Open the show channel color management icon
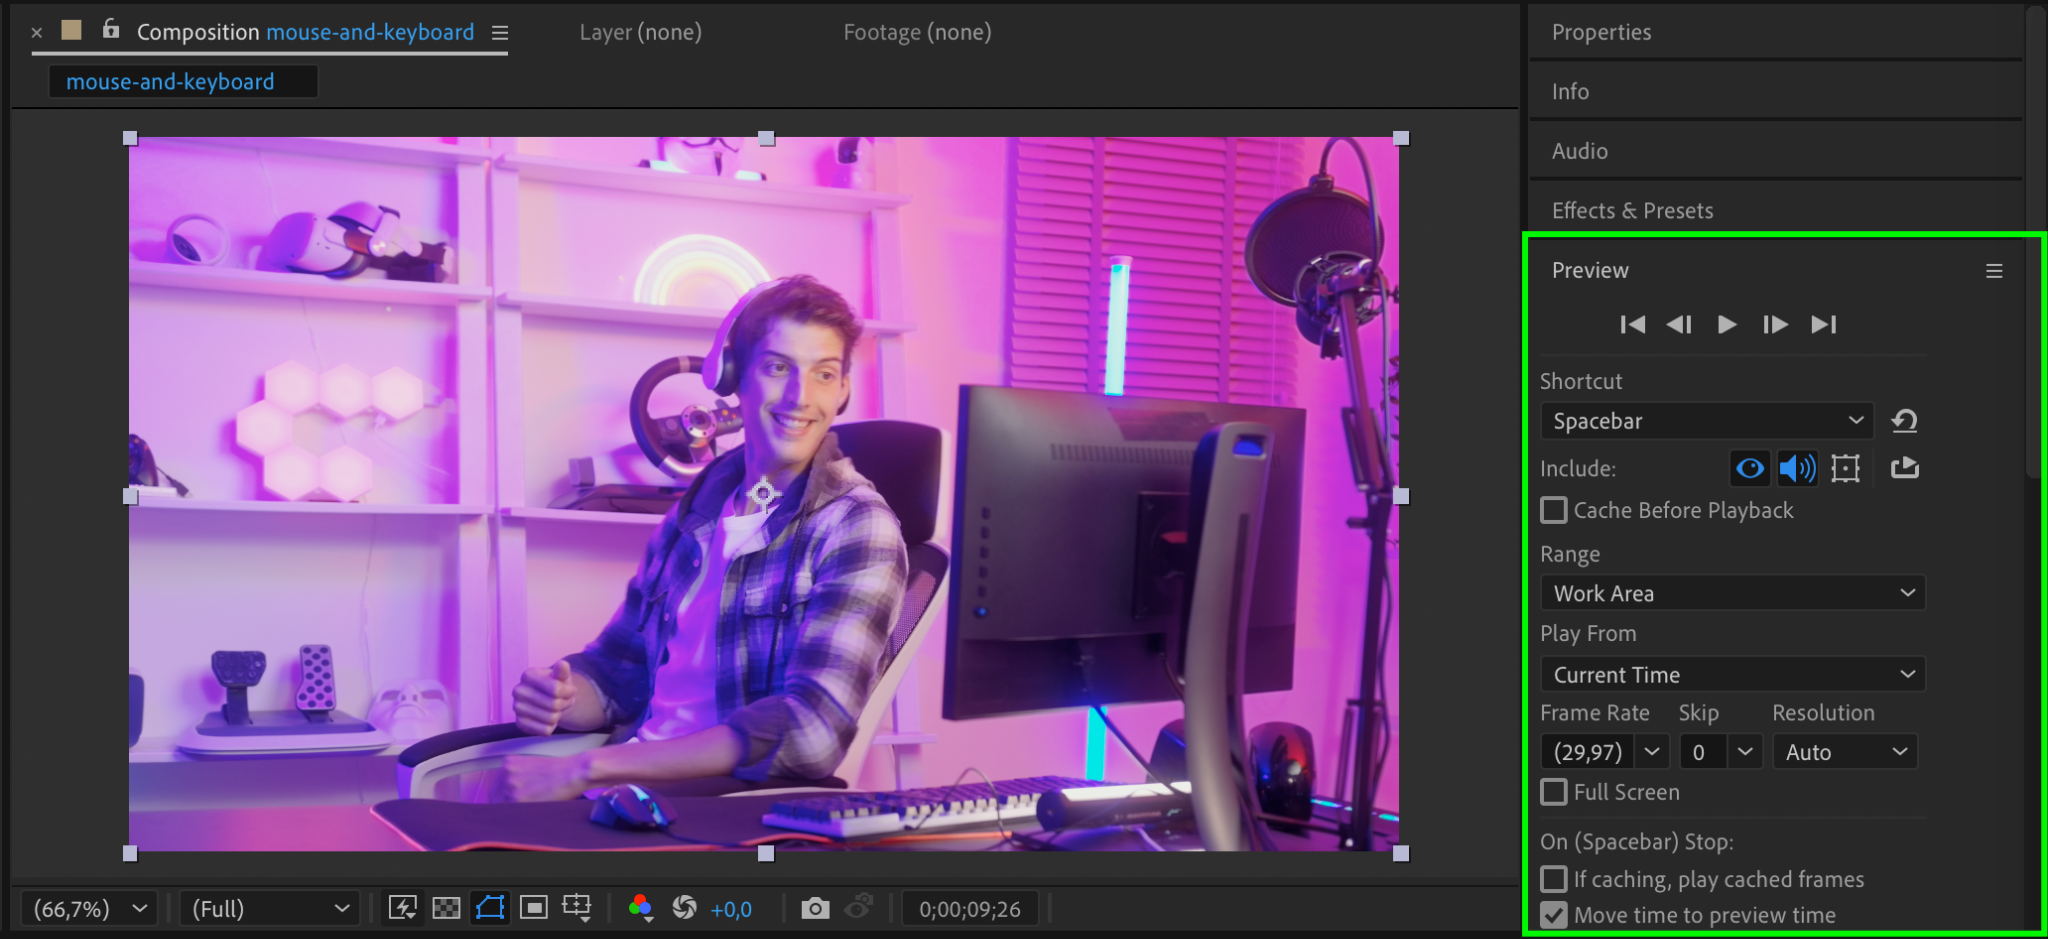Viewport: 2048px width, 939px height. 640,908
